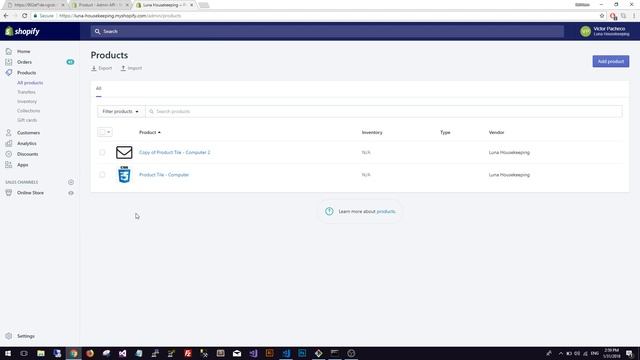This screenshot has width=640, height=360.
Task: View Online Store eye icon
Action: pyautogui.click(x=71, y=193)
